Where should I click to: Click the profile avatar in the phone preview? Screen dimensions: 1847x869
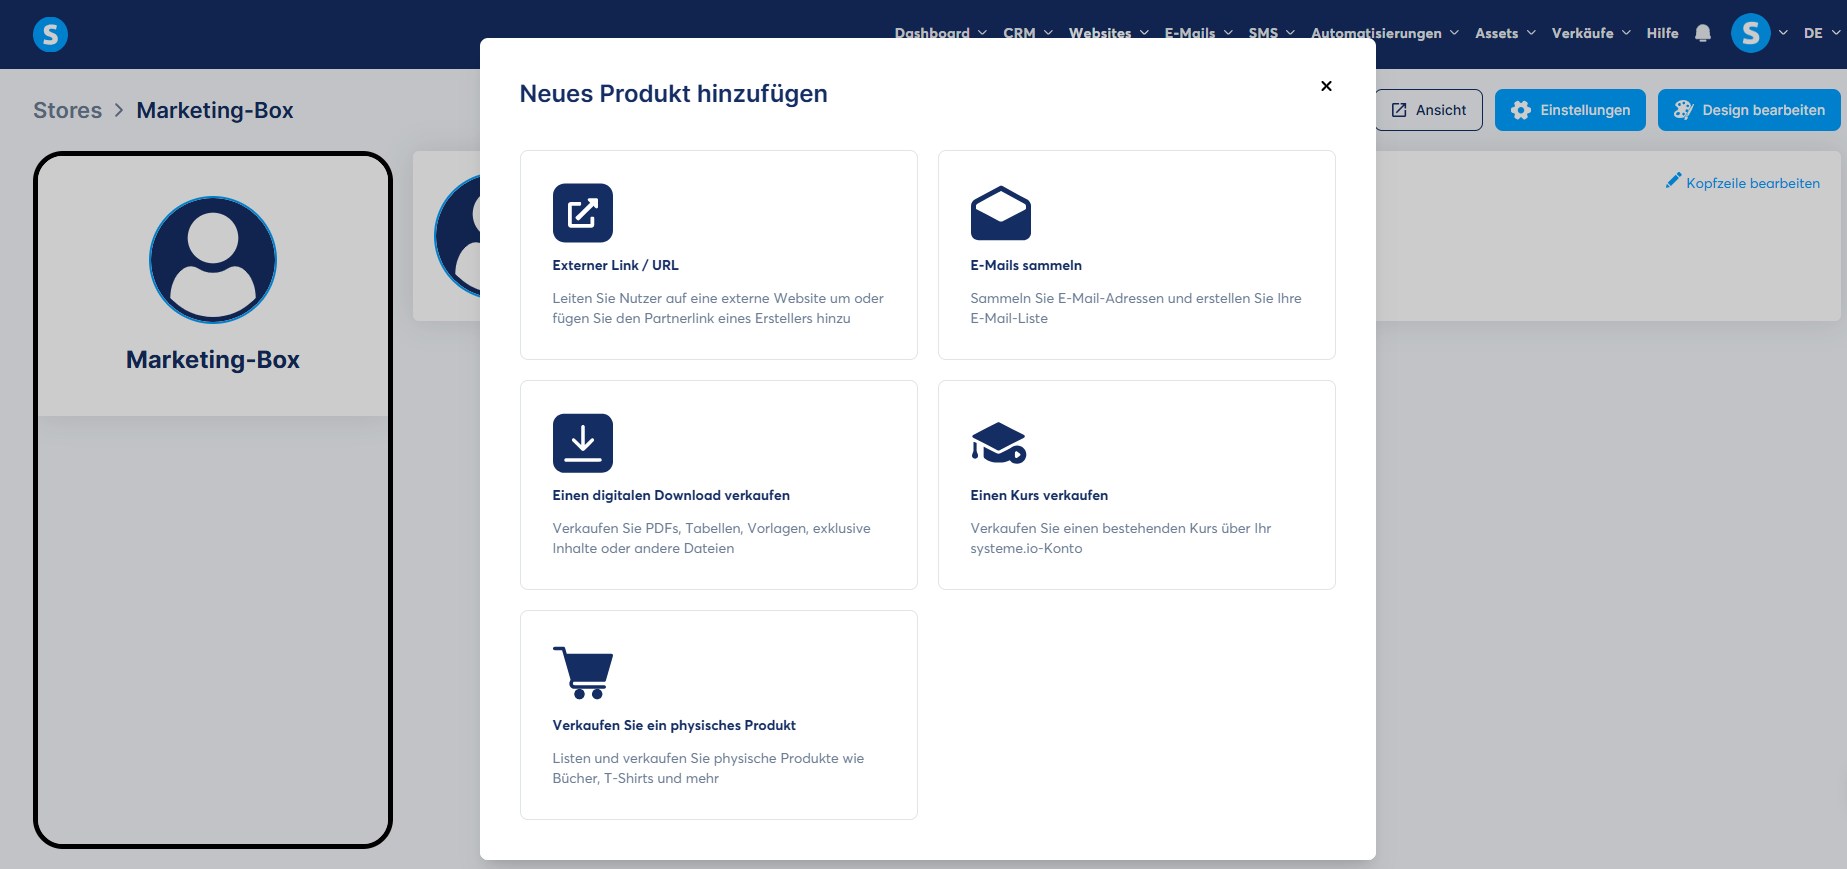coord(213,260)
